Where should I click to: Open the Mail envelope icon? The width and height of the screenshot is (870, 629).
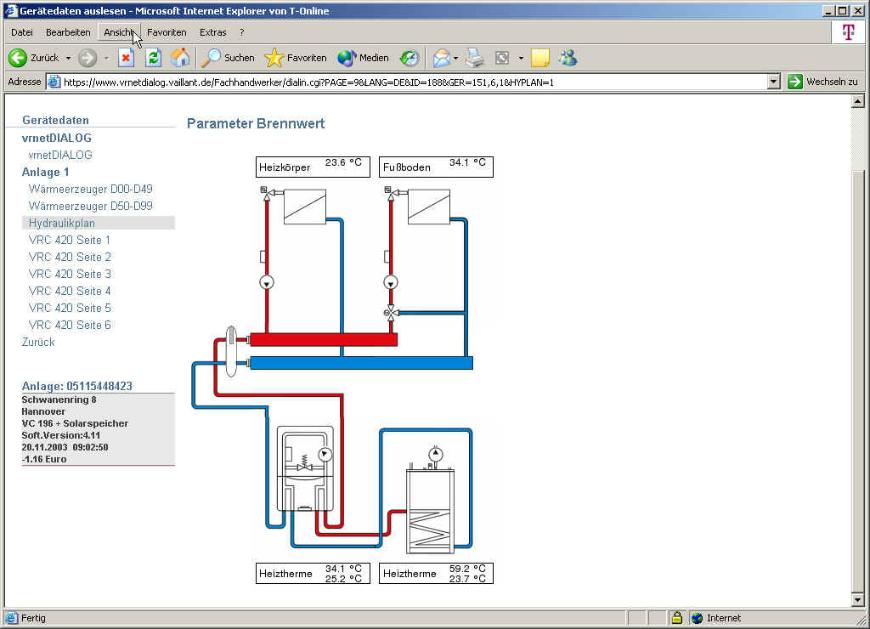pyautogui.click(x=441, y=58)
